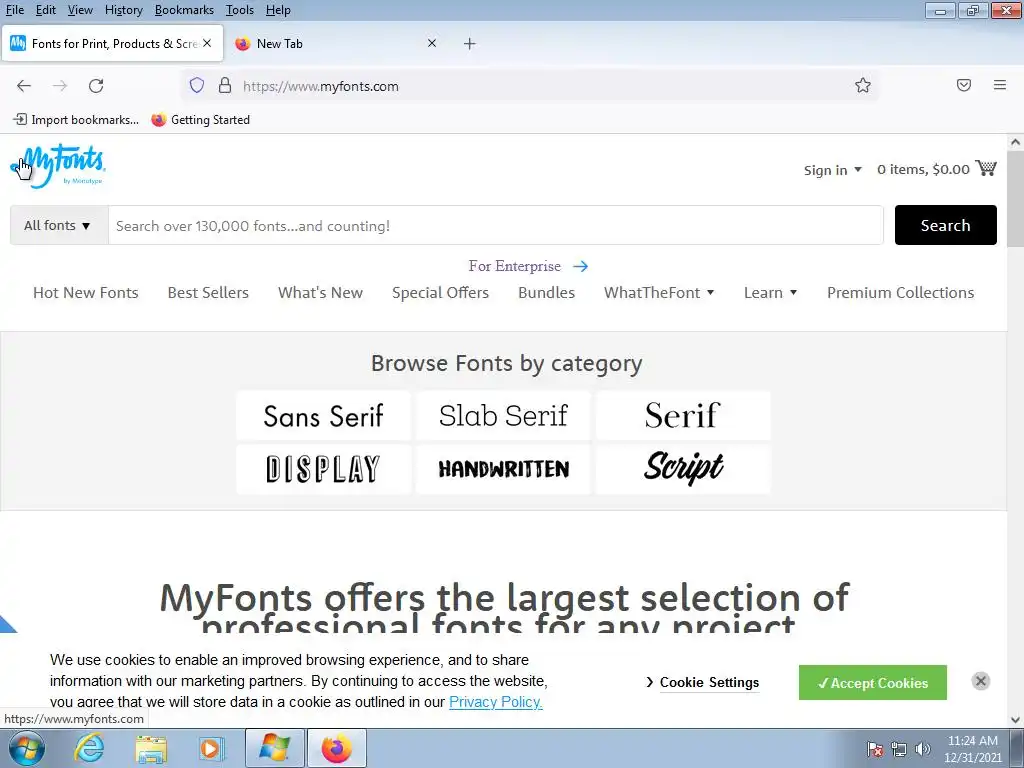The height and width of the screenshot is (768, 1024).
Task: Open the View menu
Action: (80, 10)
